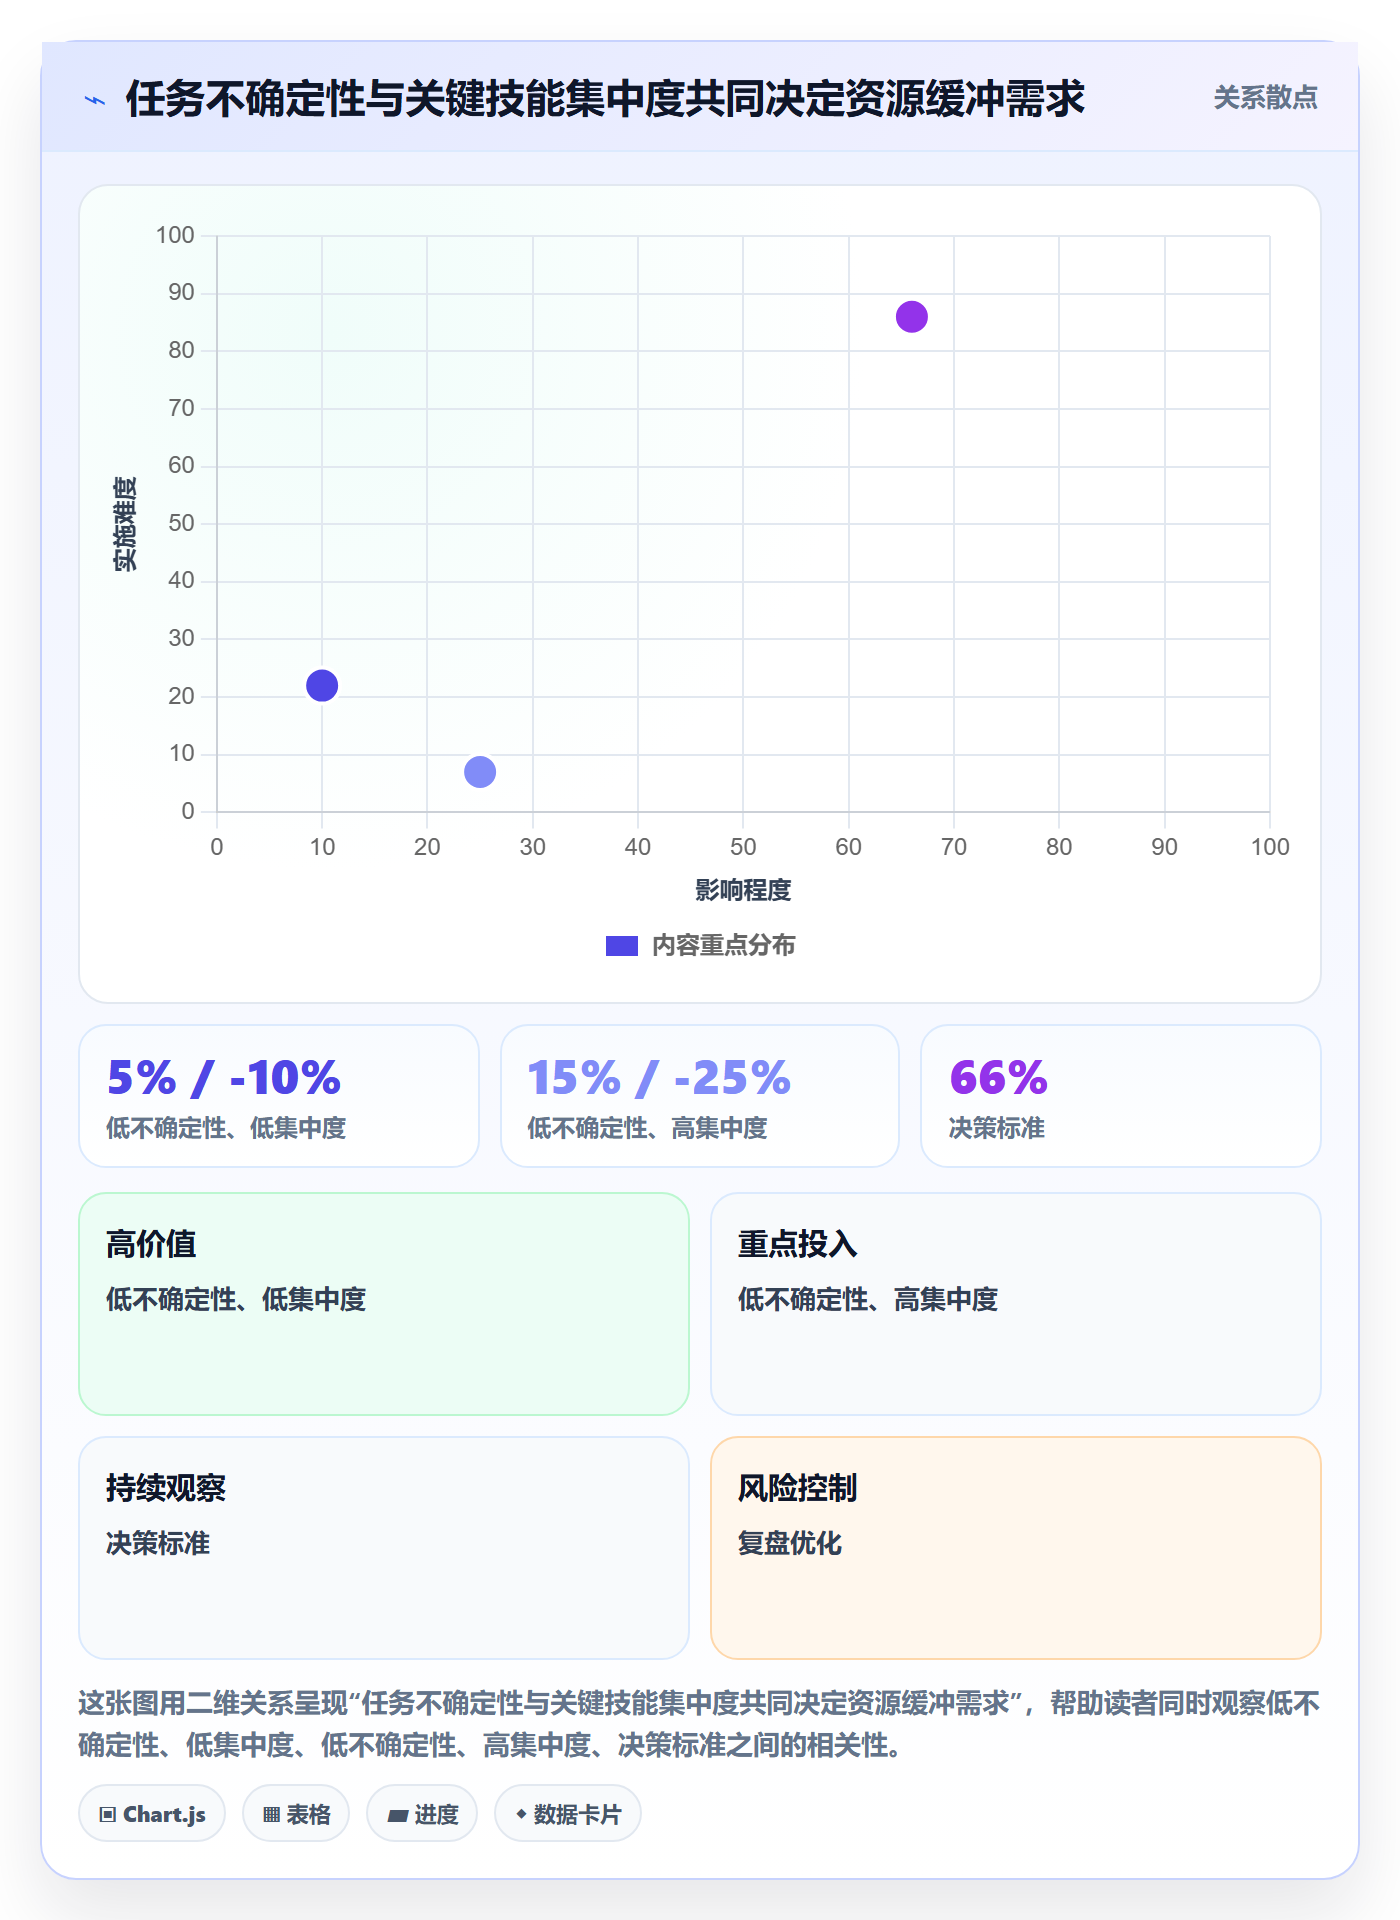Viewport: 1400px width, 1920px height.
Task: Click the description paragraph starting 这张图用二维关系
Action: 700,1724
